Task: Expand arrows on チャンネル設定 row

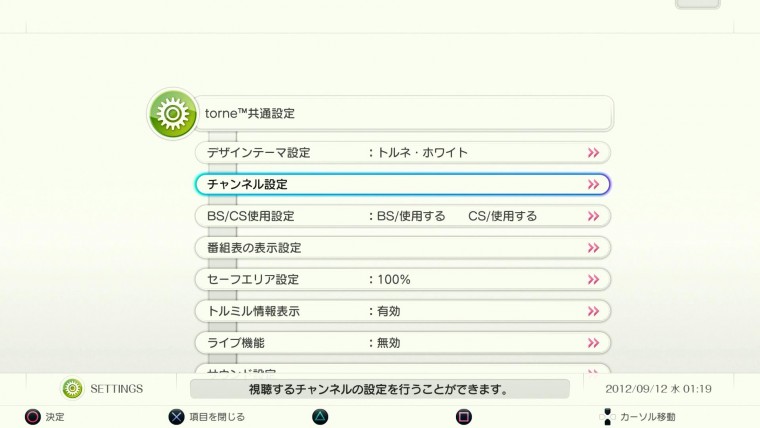Action: pos(593,185)
